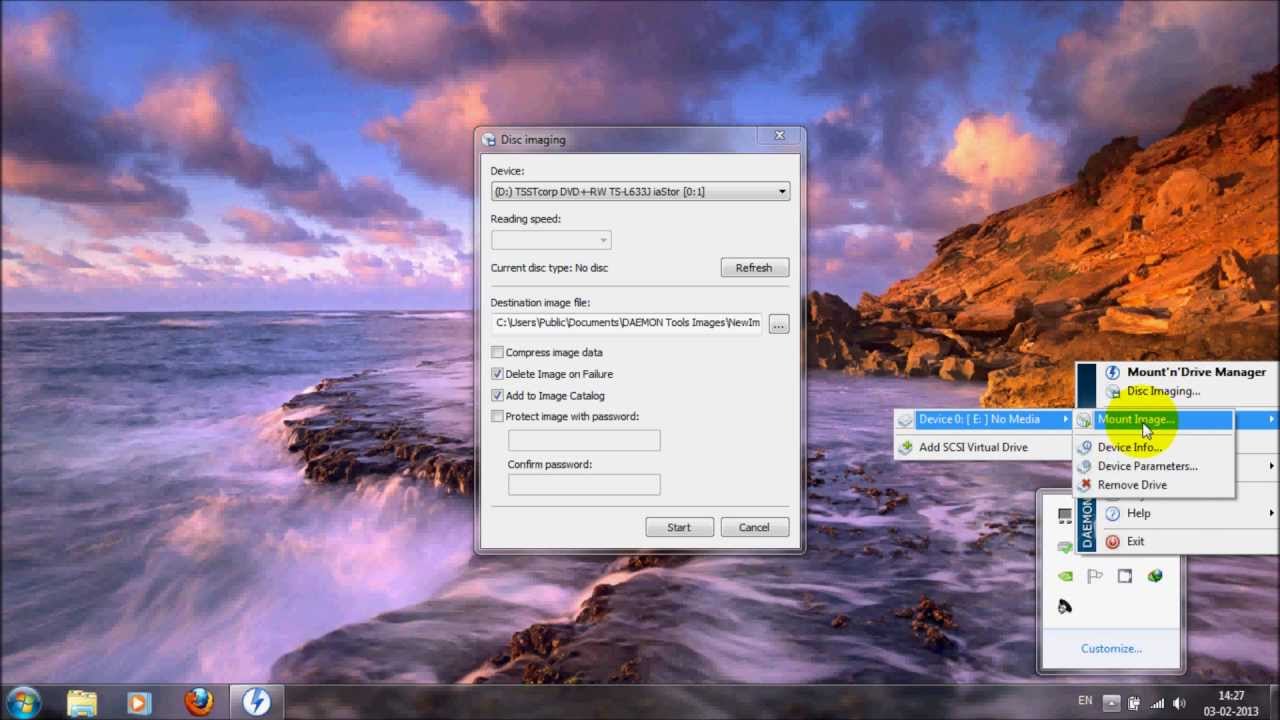This screenshot has width=1280, height=720.
Task: Click the Disc imaging title bar icon
Action: [x=489, y=140]
